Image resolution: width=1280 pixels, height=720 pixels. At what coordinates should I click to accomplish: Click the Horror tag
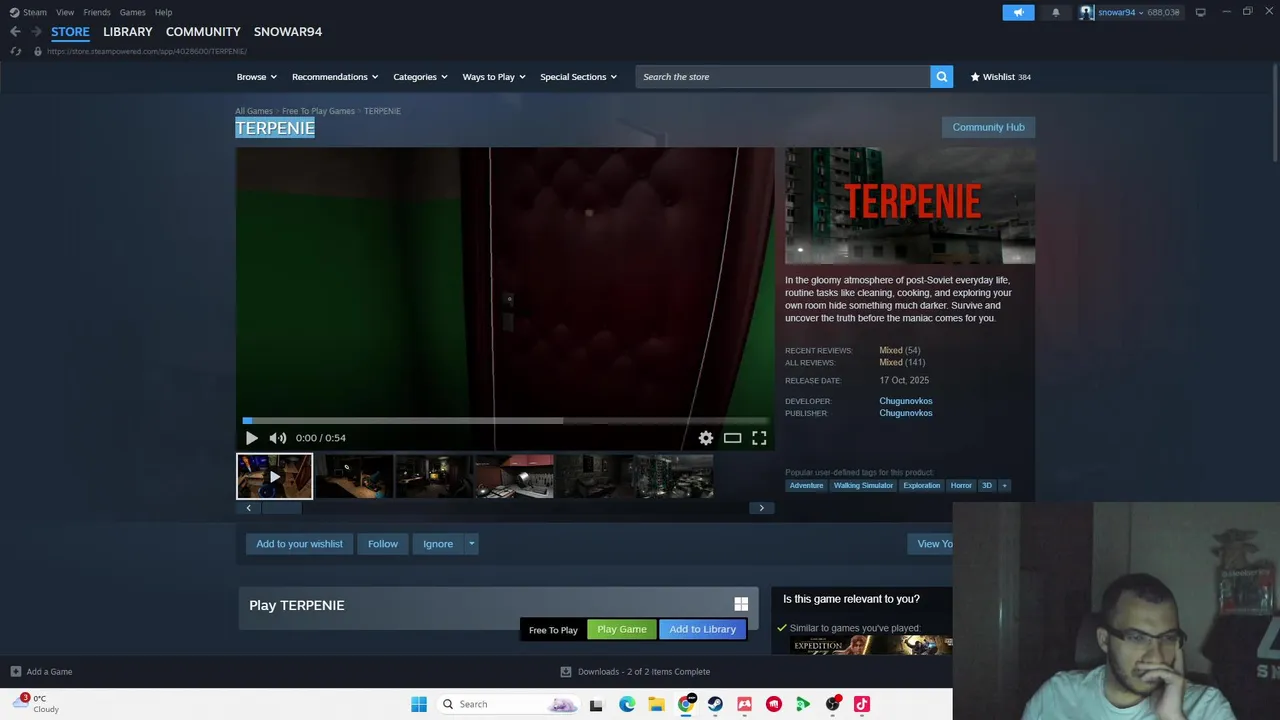tap(961, 485)
